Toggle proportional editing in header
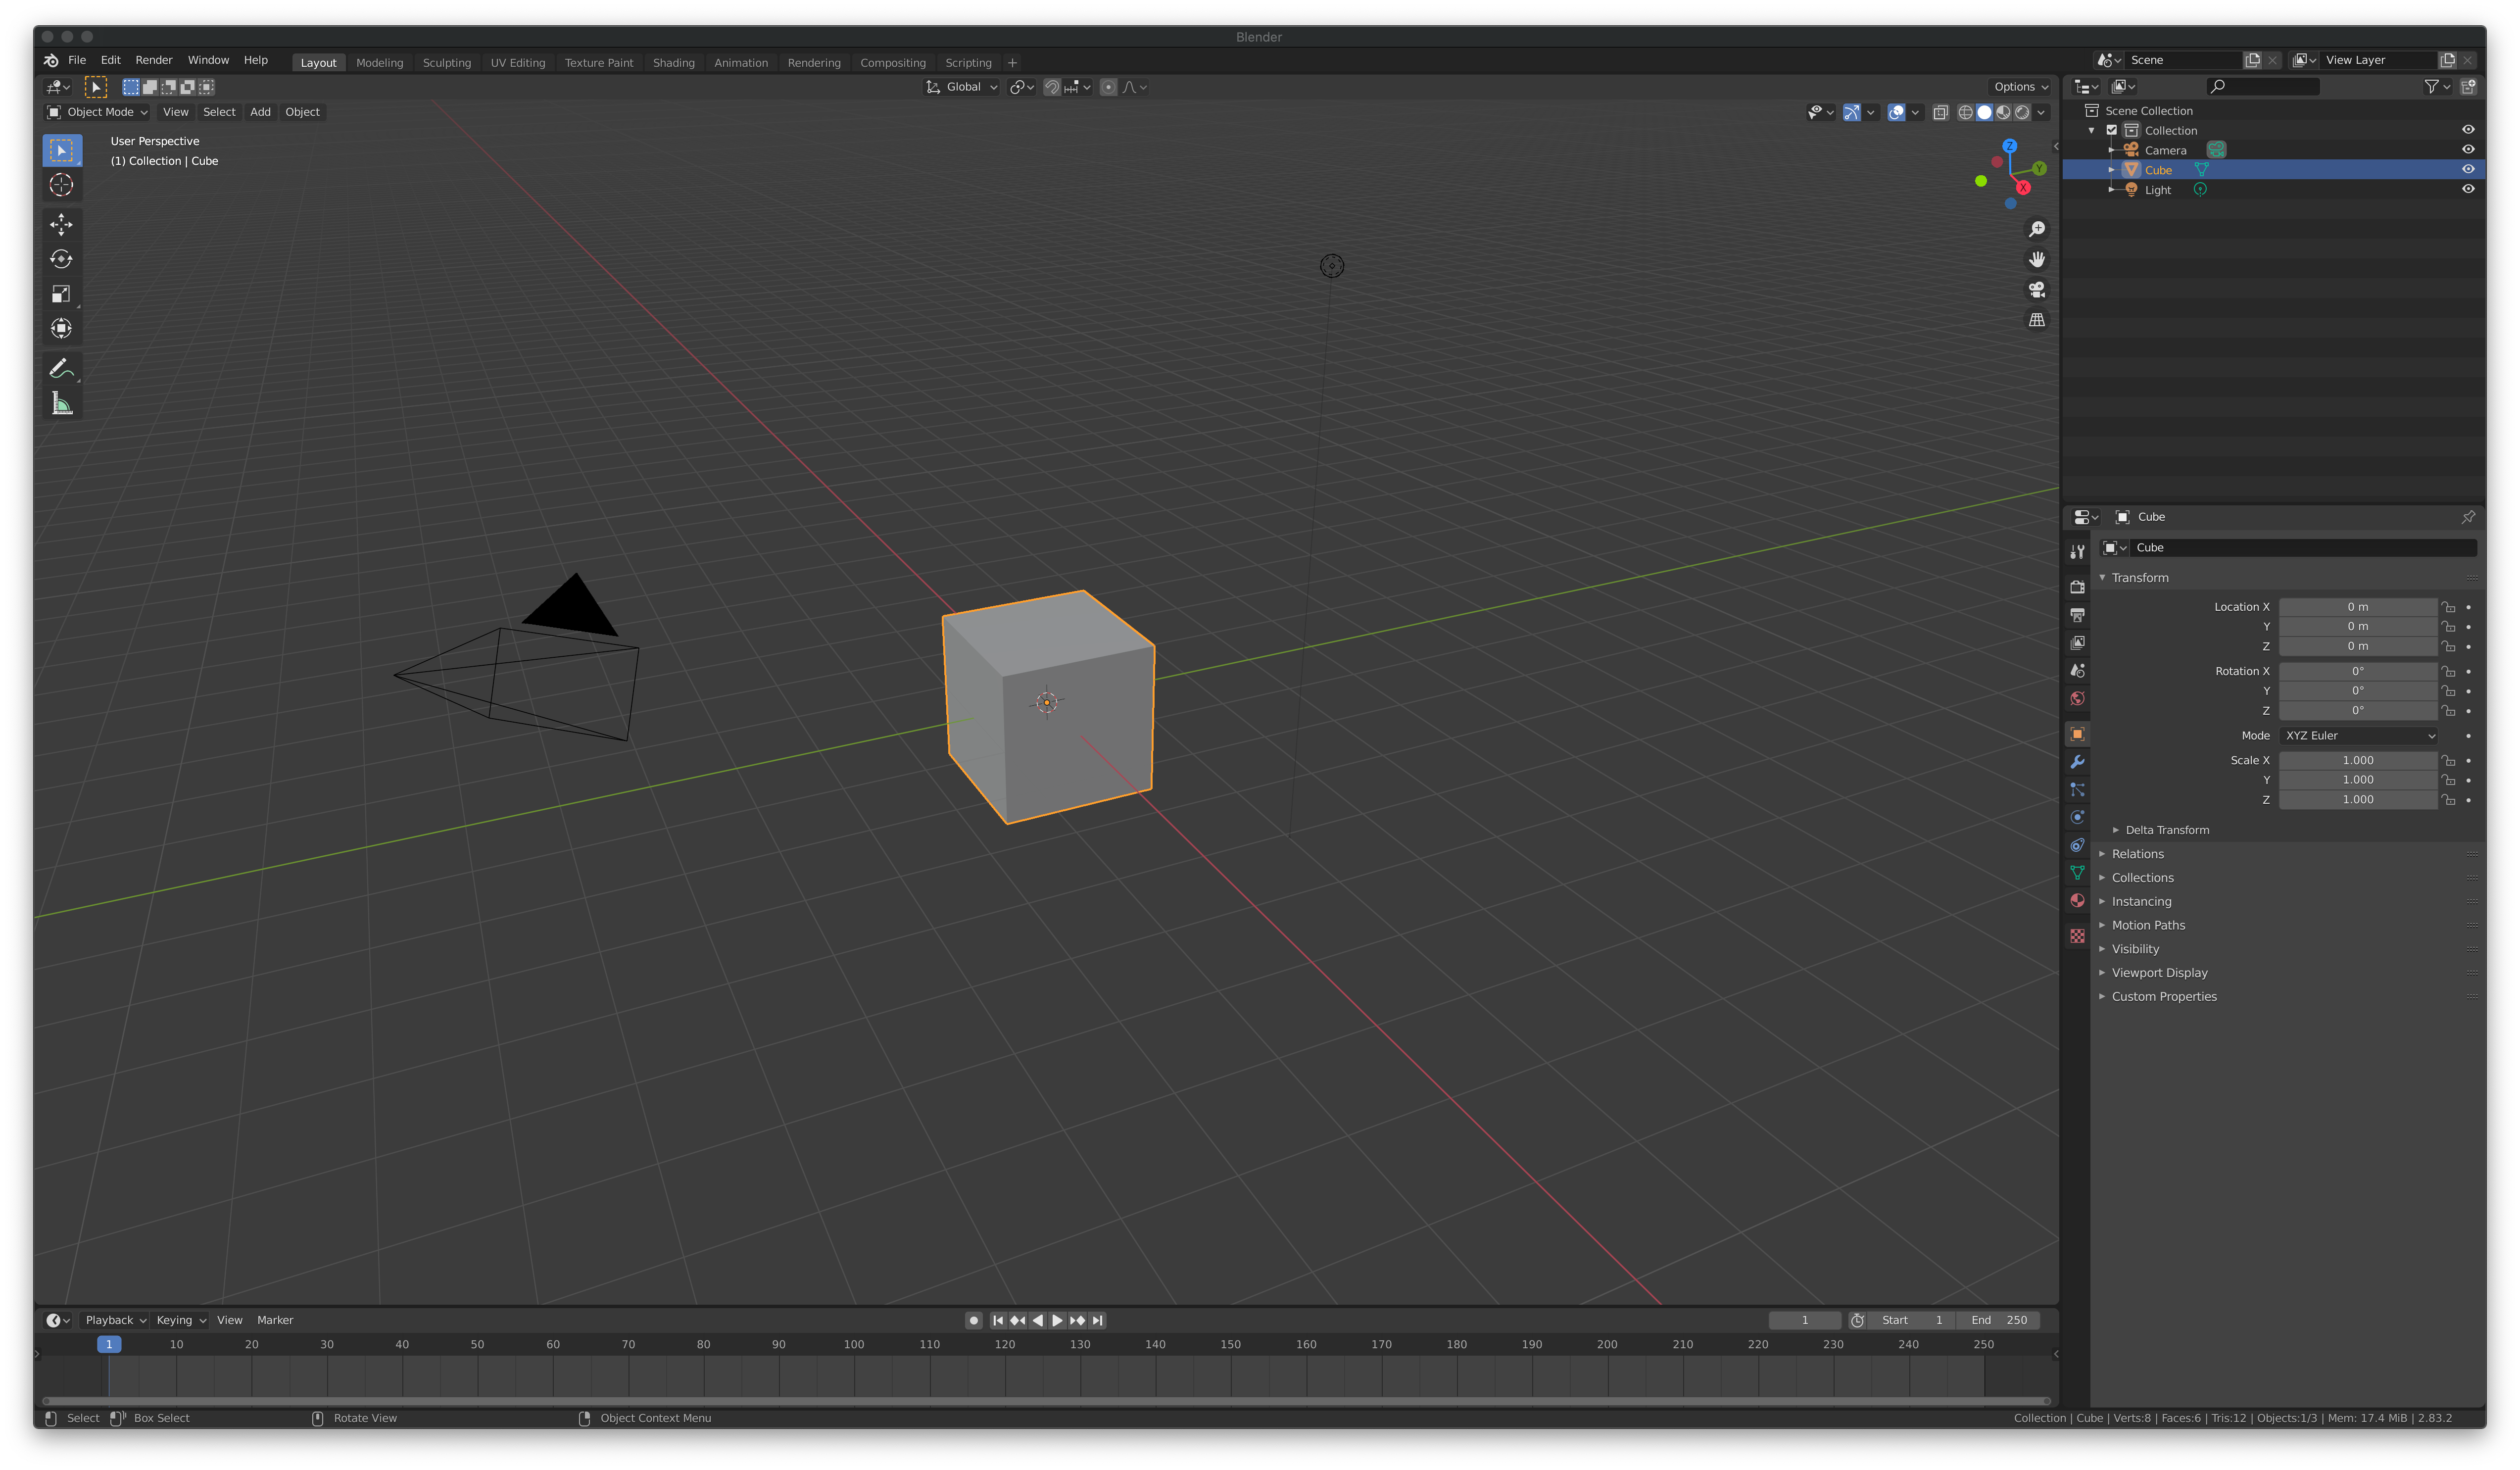 (x=1108, y=87)
